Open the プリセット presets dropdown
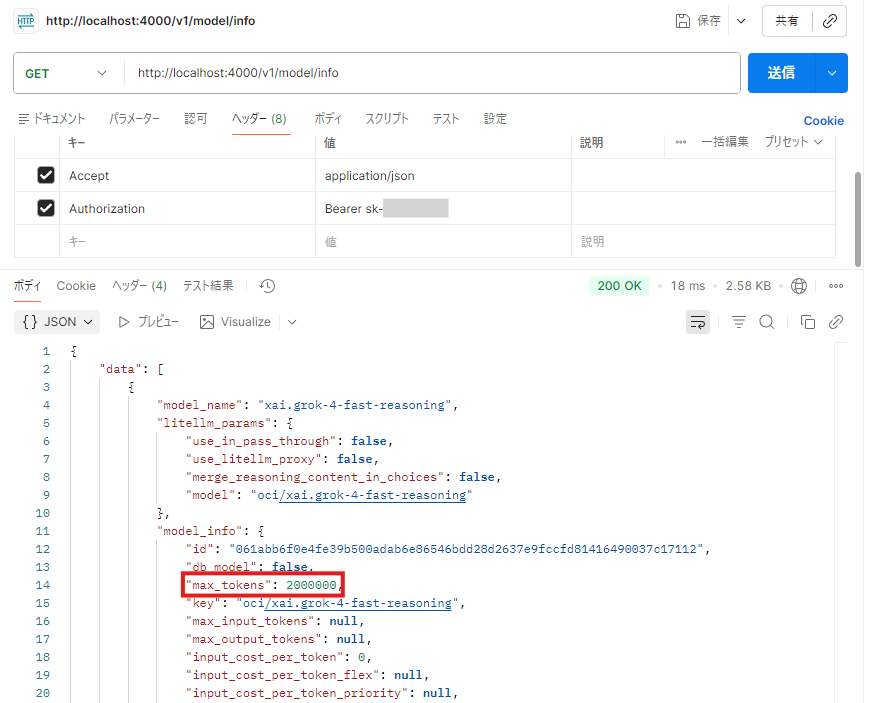 coord(793,142)
